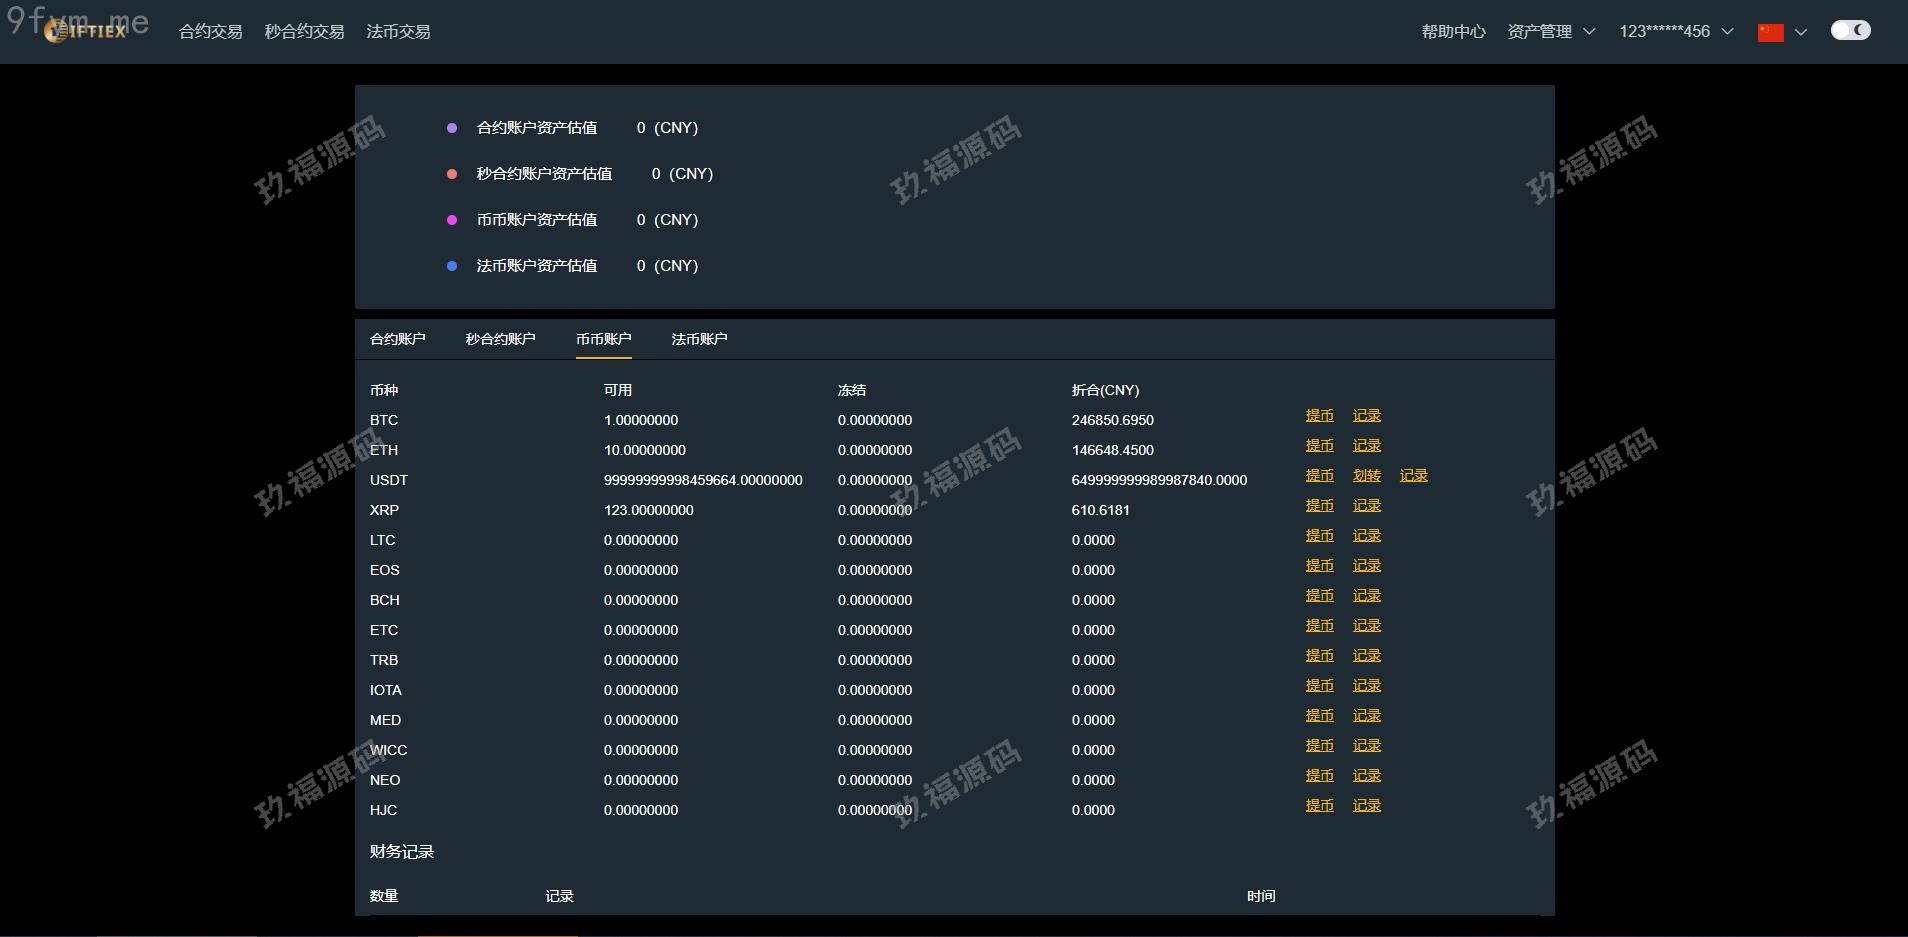Go to 秒合约交易 page
The width and height of the screenshot is (1908, 937).
point(304,32)
